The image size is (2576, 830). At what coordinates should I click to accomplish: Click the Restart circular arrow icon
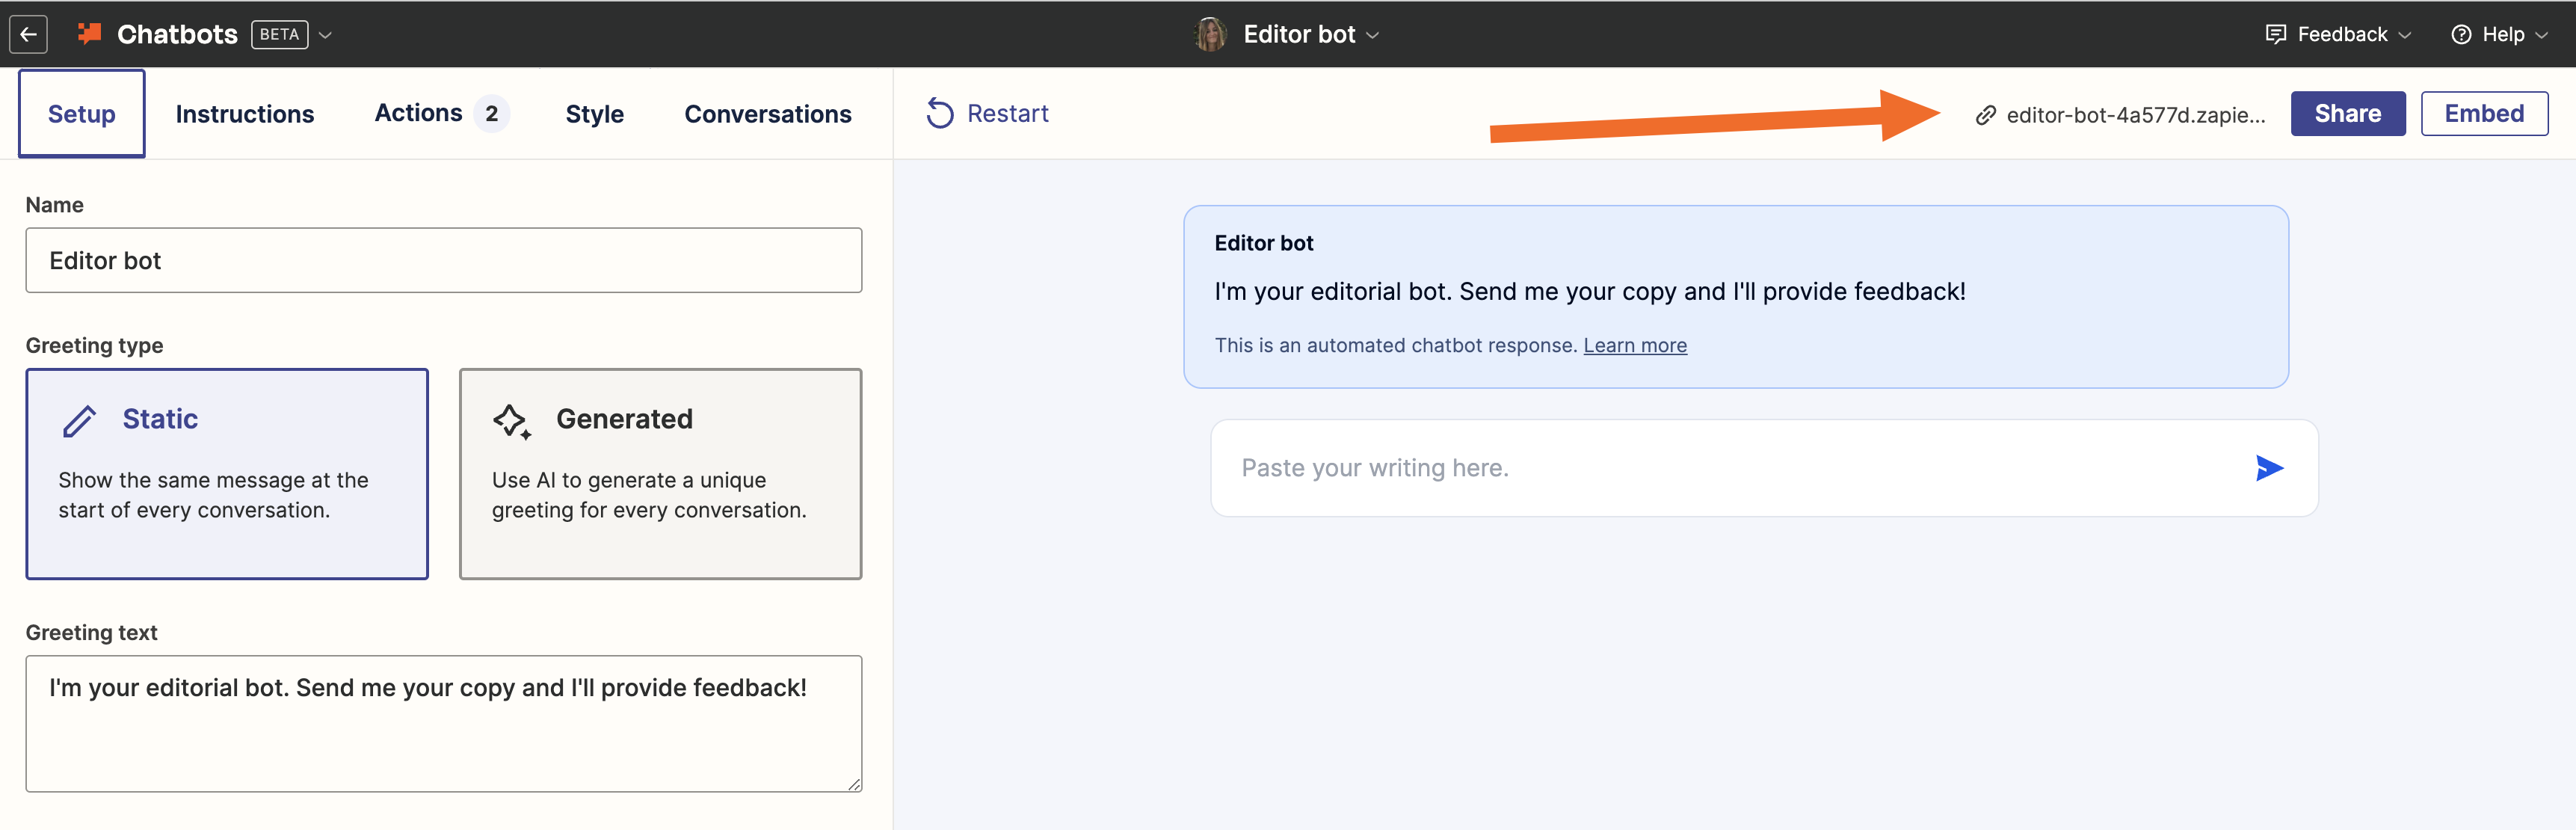click(x=939, y=113)
